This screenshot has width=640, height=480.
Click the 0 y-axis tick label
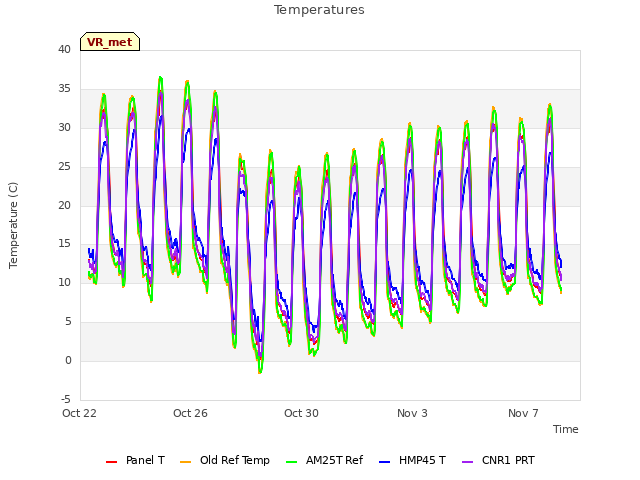[68, 360]
